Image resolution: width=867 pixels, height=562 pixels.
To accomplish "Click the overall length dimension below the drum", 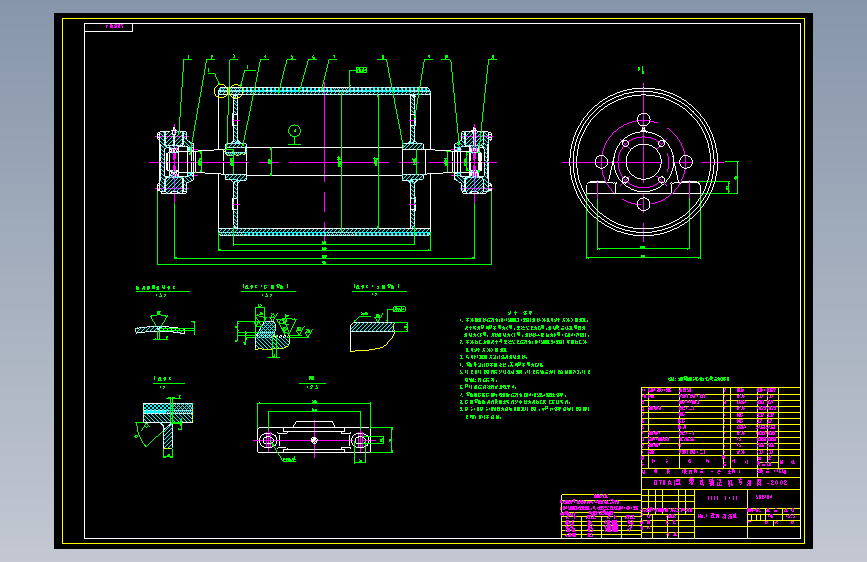I will click(324, 264).
